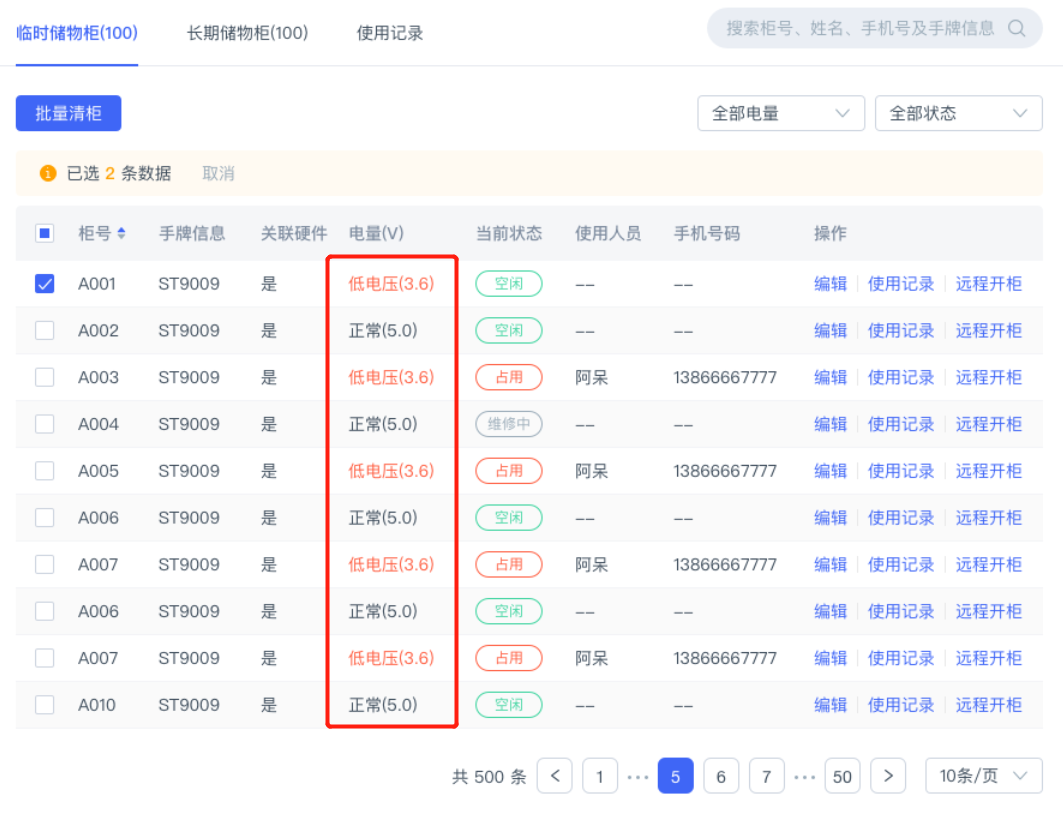Click the 关联硬件 column header
The height and width of the screenshot is (814, 1063).
pos(294,234)
